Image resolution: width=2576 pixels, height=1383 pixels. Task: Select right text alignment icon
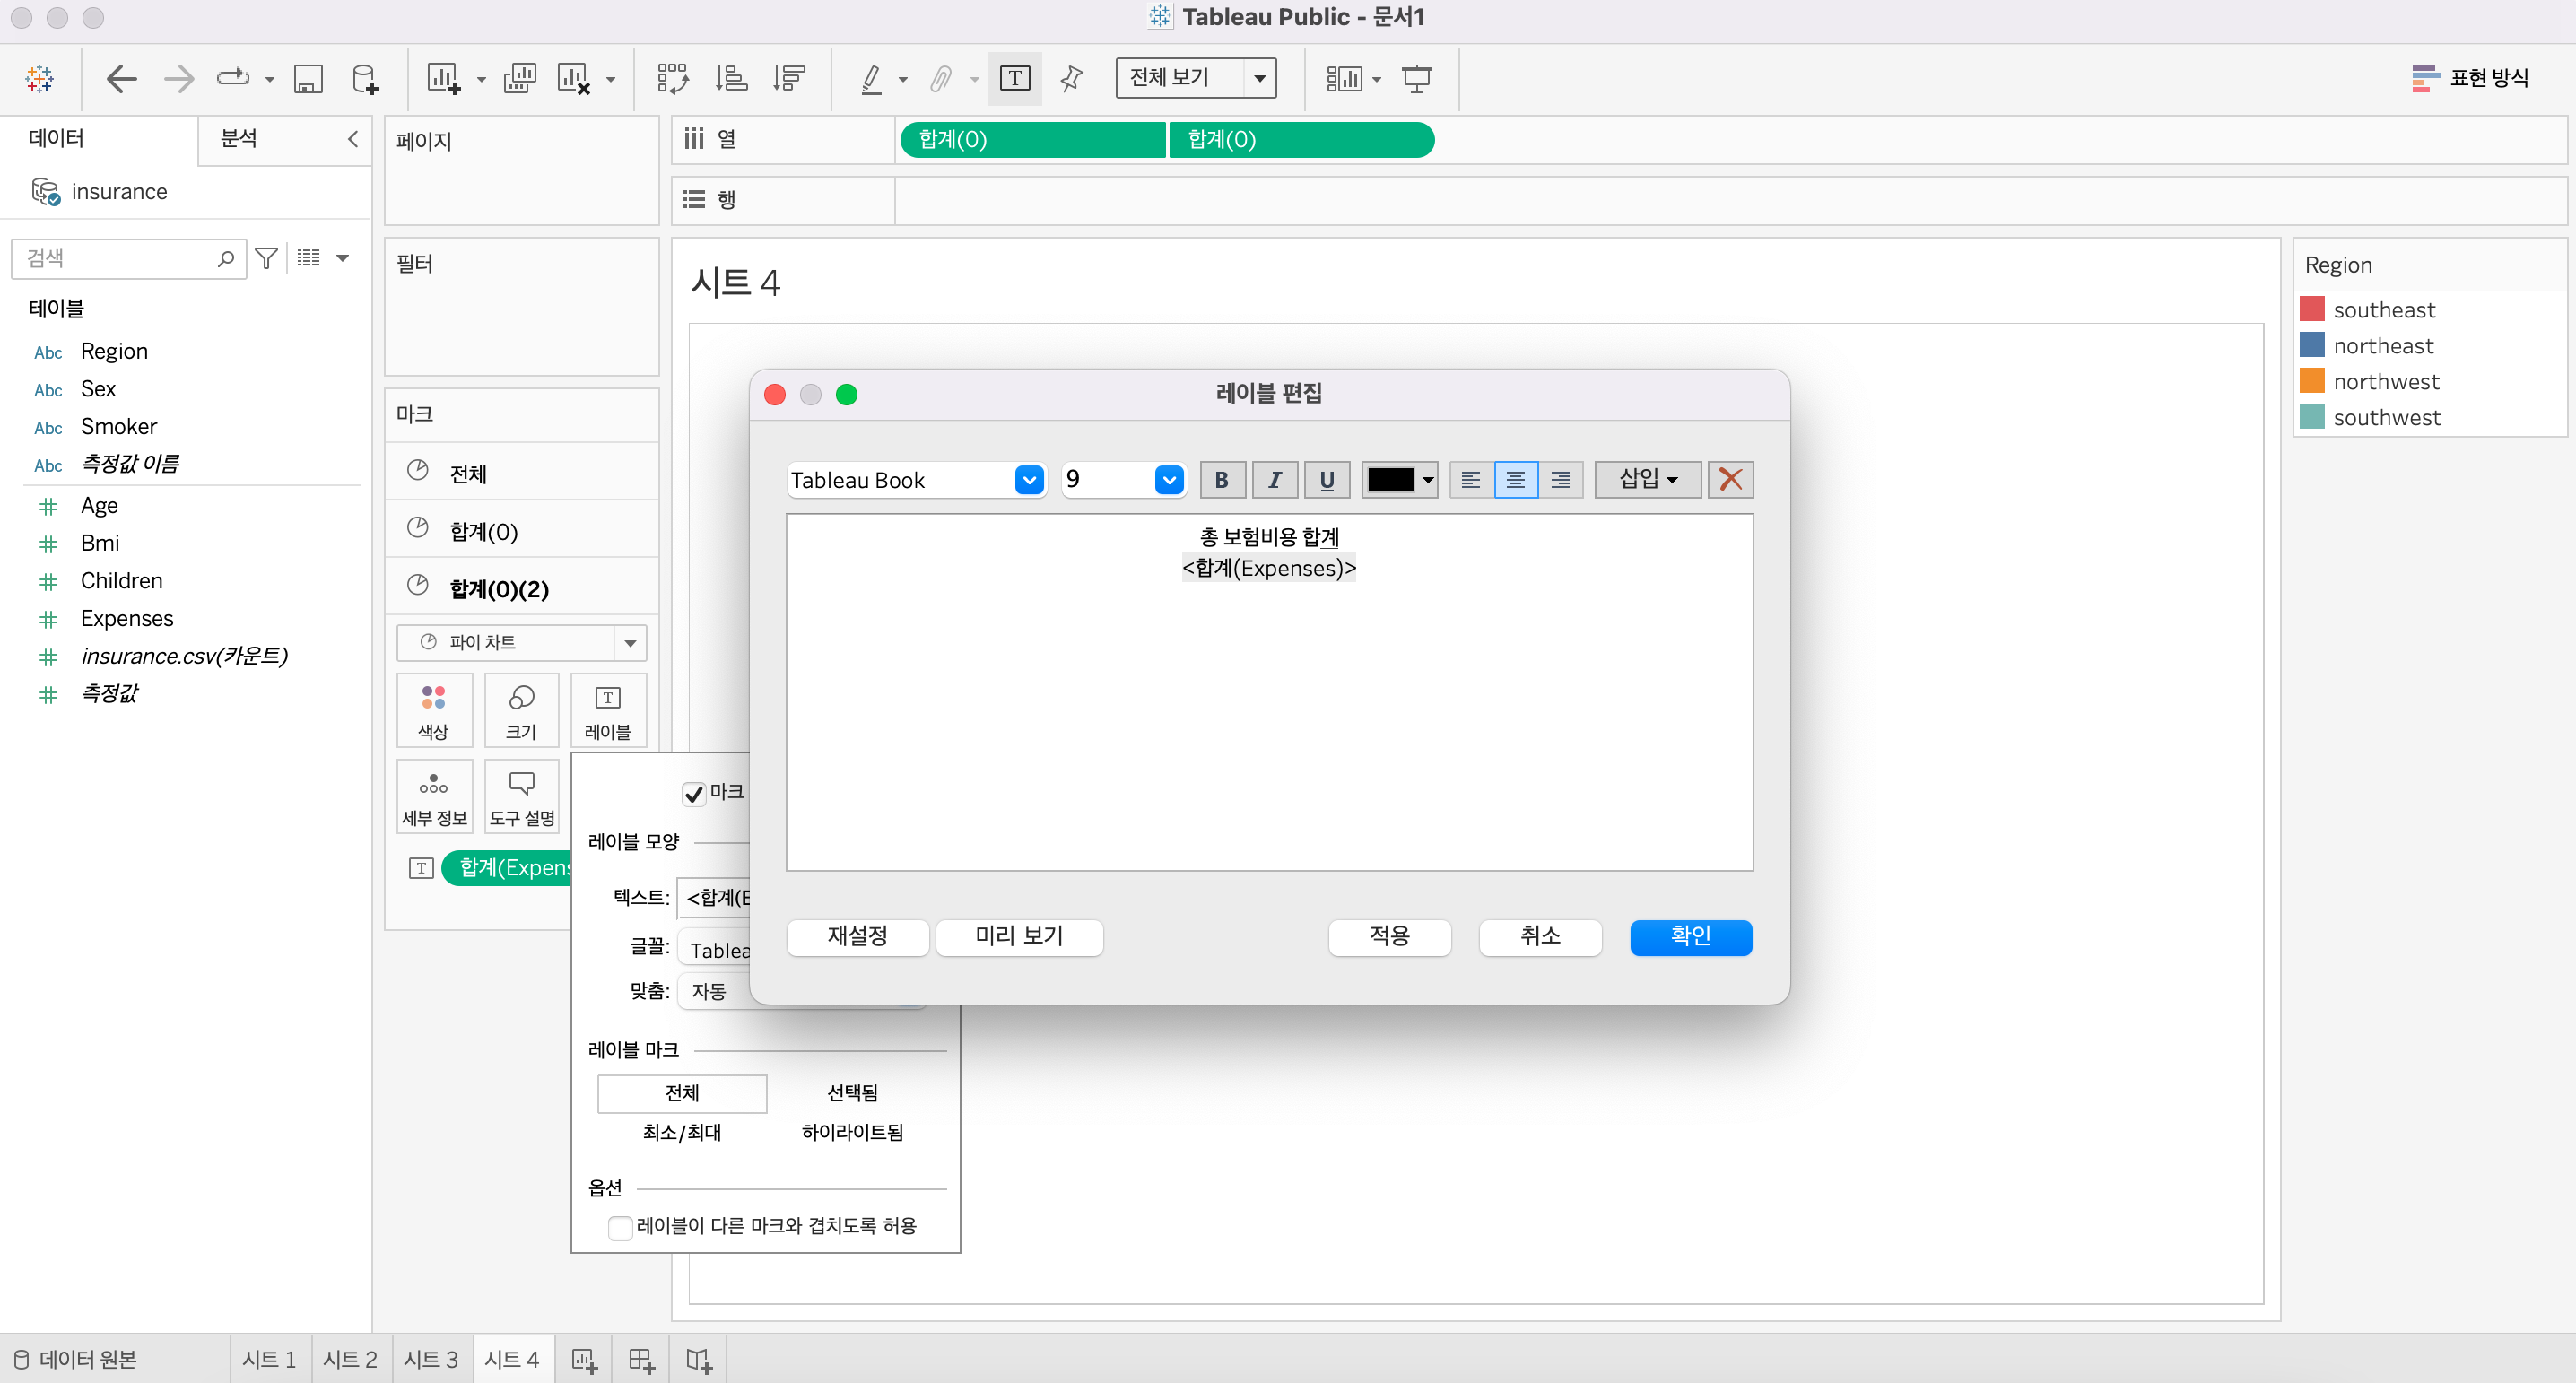pos(1560,480)
